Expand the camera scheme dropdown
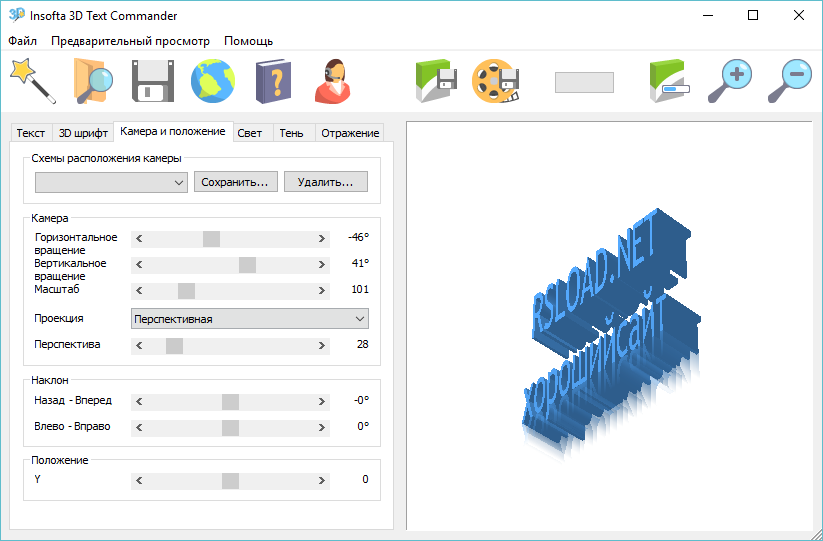Screen dimensions: 823x541 pos(111,183)
